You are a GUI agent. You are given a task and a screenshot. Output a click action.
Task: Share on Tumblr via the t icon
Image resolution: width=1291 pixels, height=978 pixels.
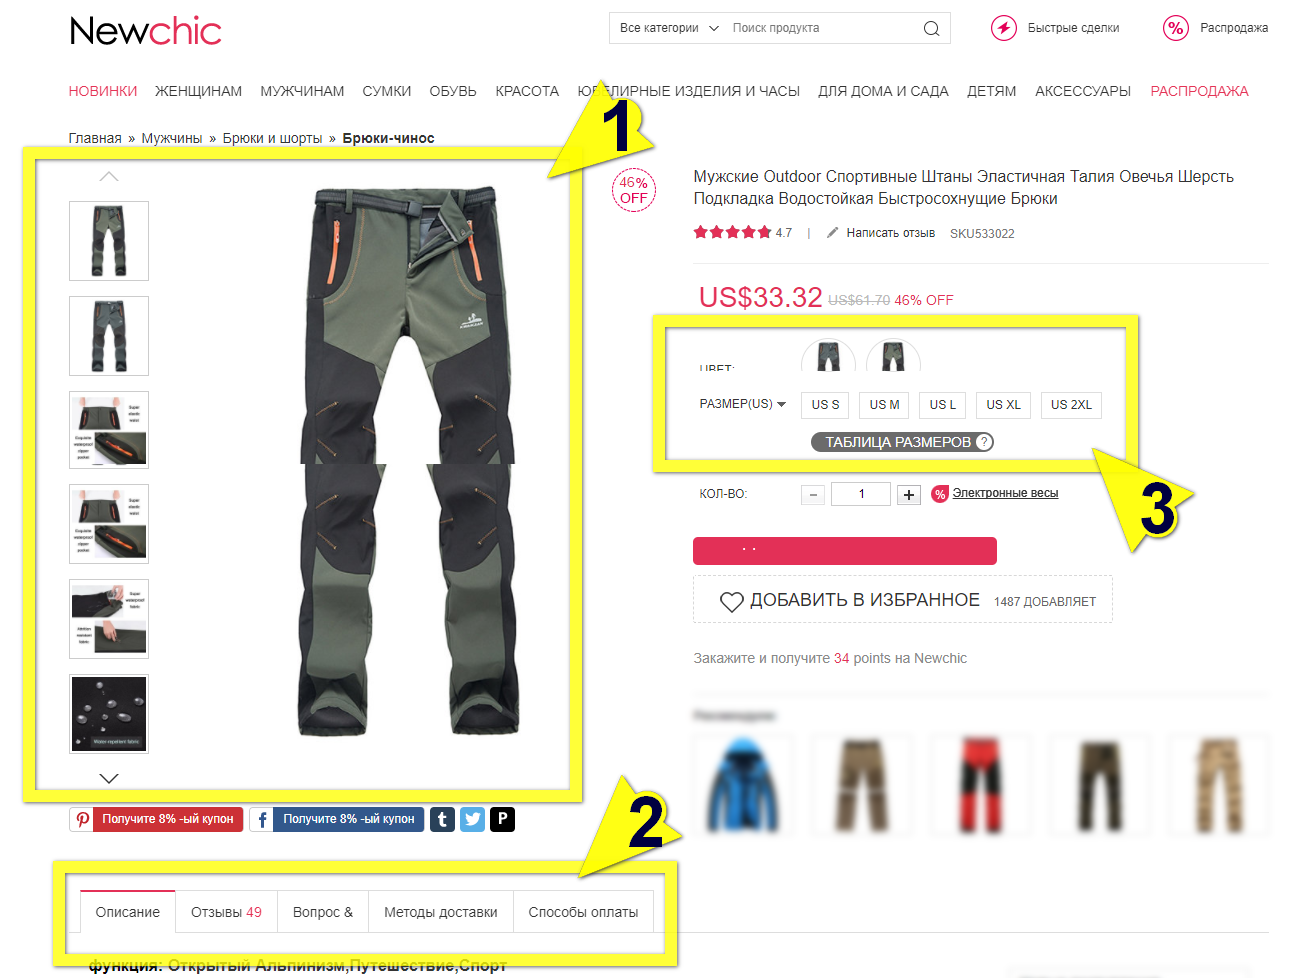(x=442, y=820)
